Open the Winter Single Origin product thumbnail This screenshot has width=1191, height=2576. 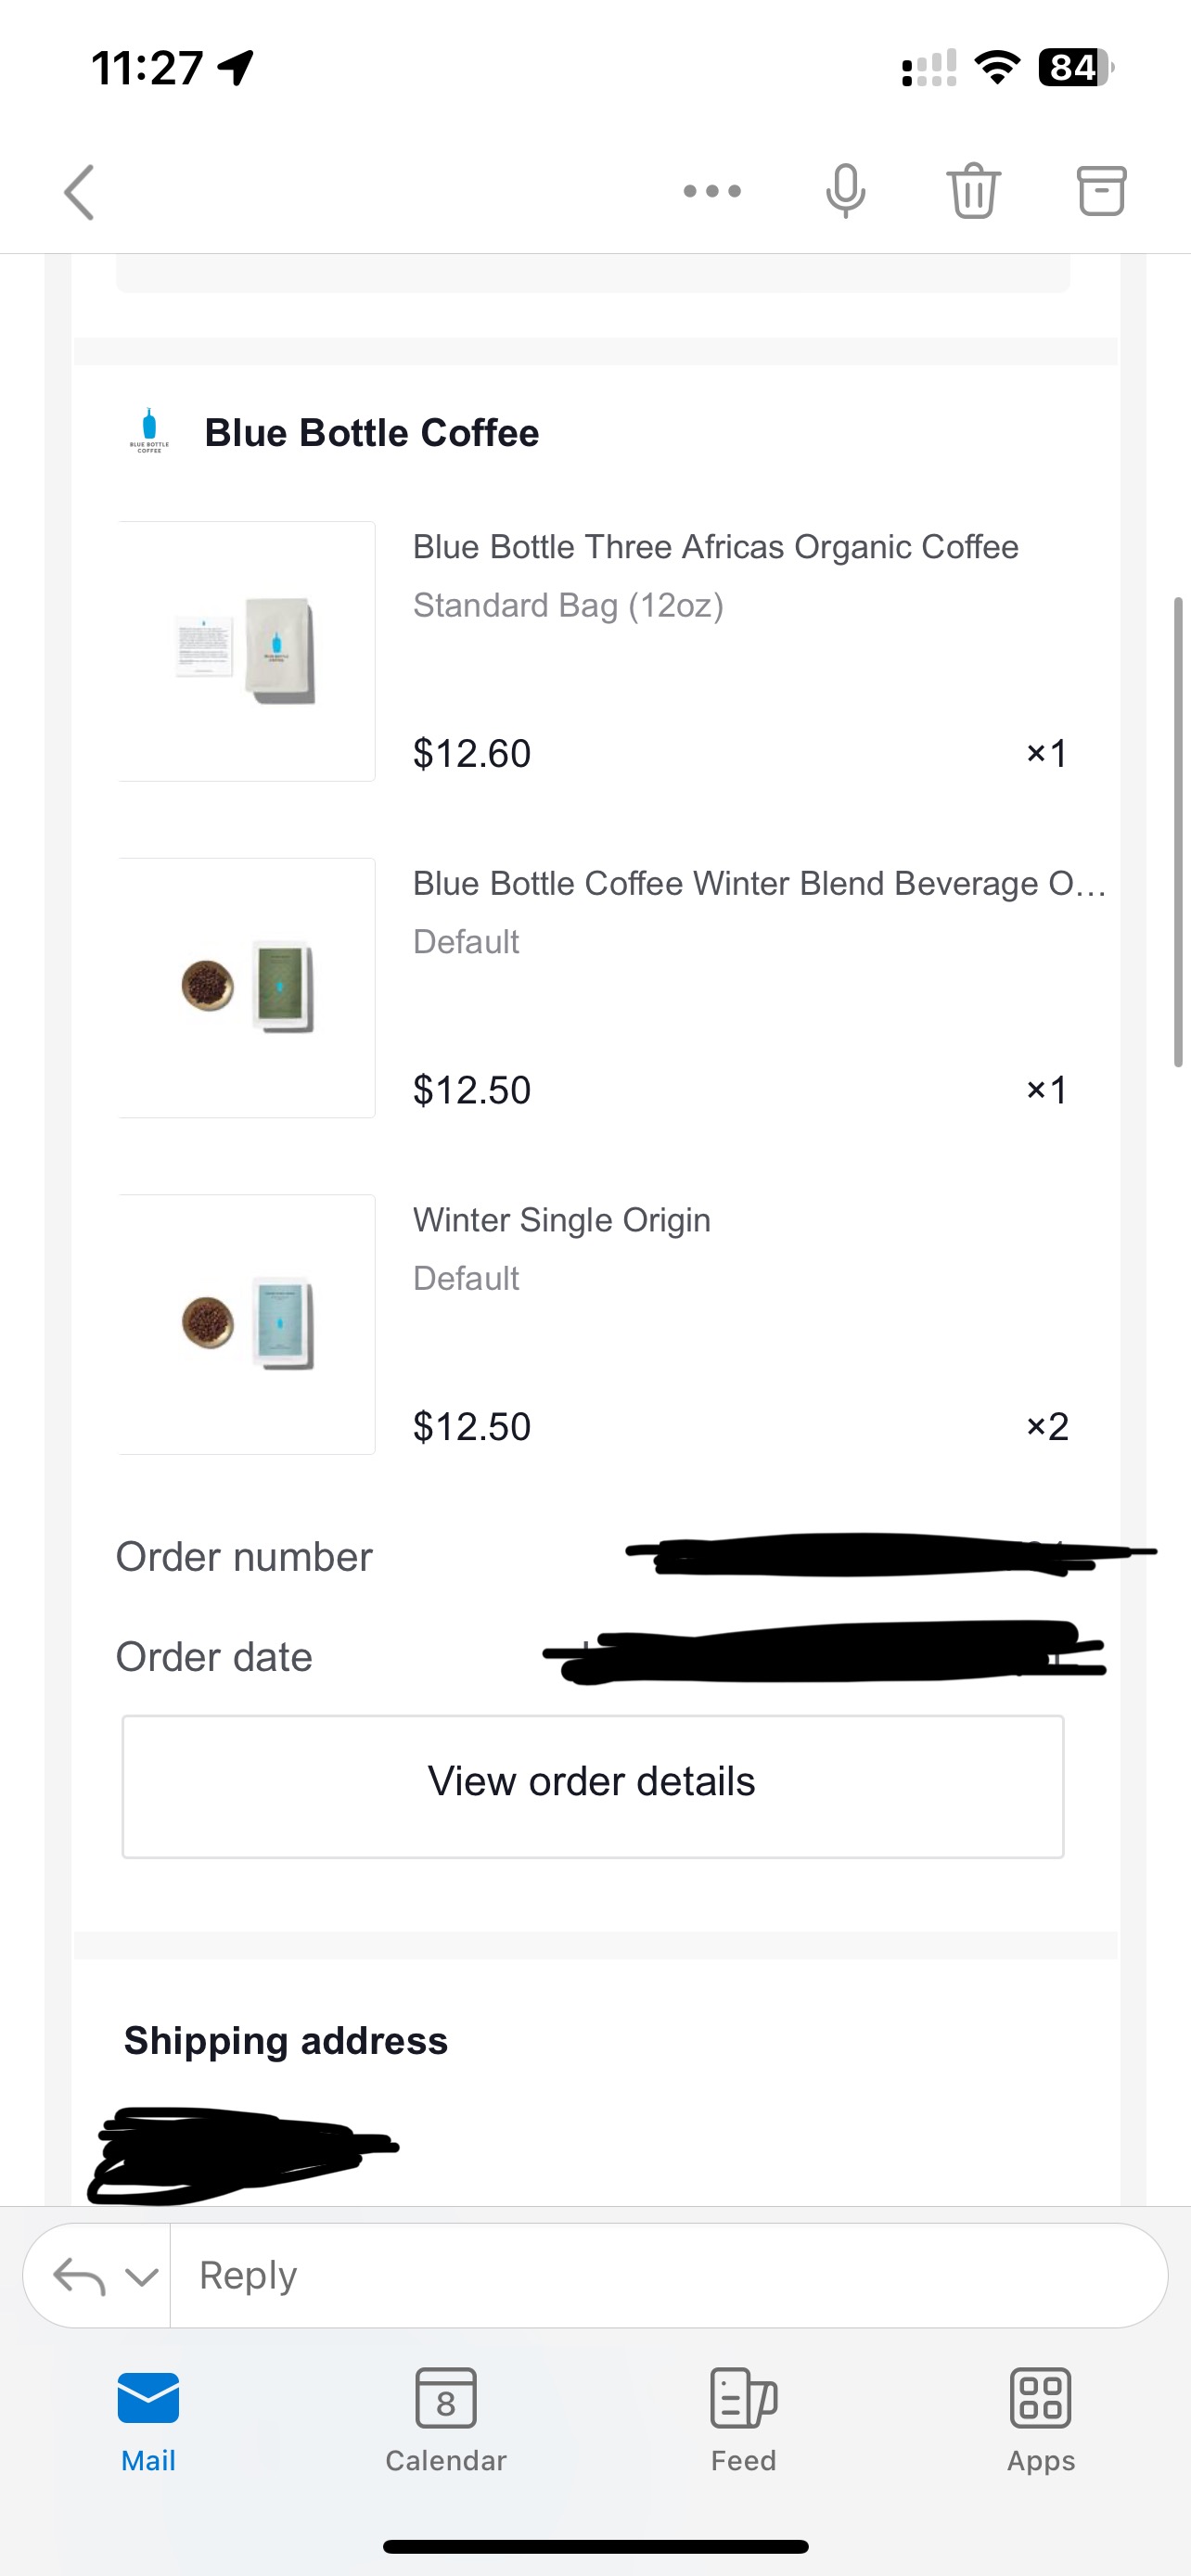[247, 1324]
